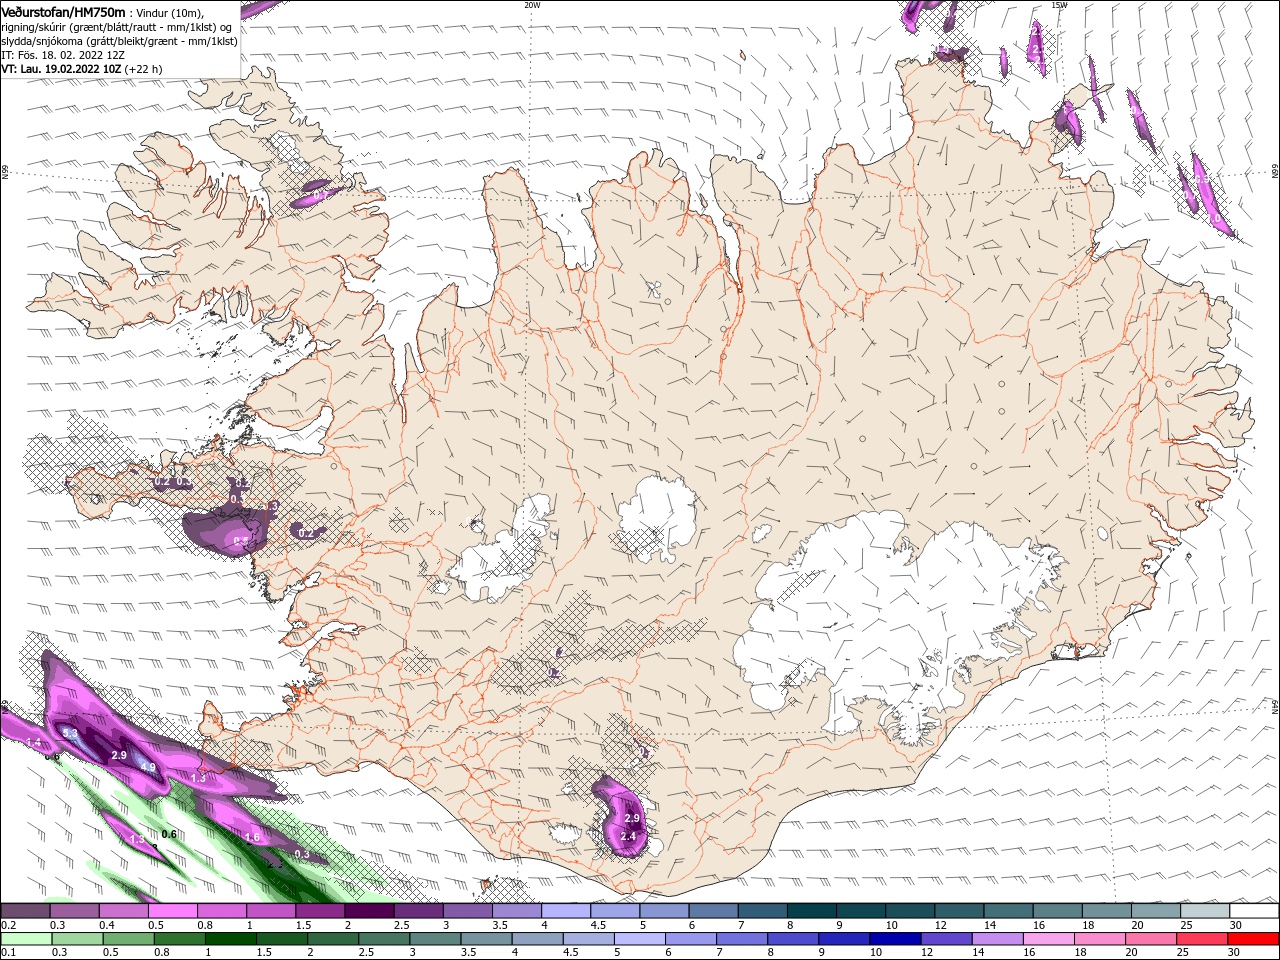Click the VT: Lau. 19.02.2022 10Z (+22 h) line
Screen dimensions: 1280x960
[x=82, y=69]
